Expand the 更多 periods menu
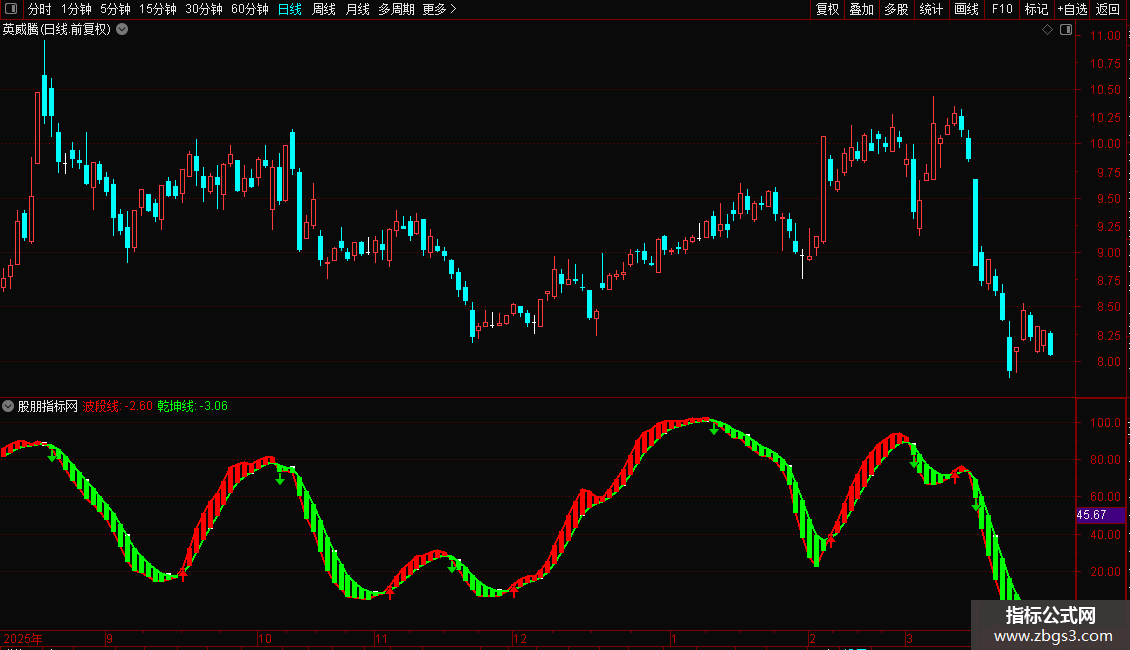The image size is (1130, 650). (x=440, y=9)
